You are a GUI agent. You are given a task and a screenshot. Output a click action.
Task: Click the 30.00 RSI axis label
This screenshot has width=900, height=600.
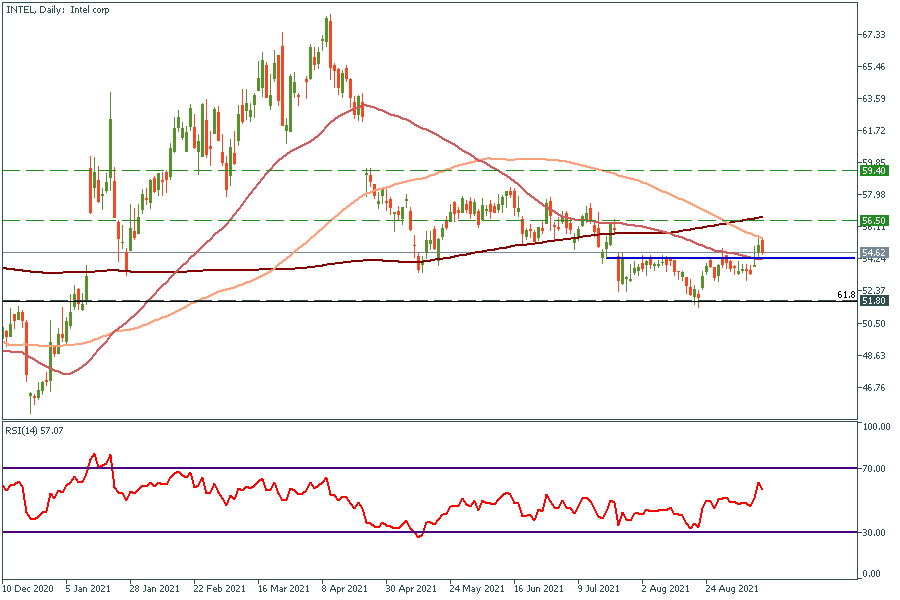(x=876, y=533)
